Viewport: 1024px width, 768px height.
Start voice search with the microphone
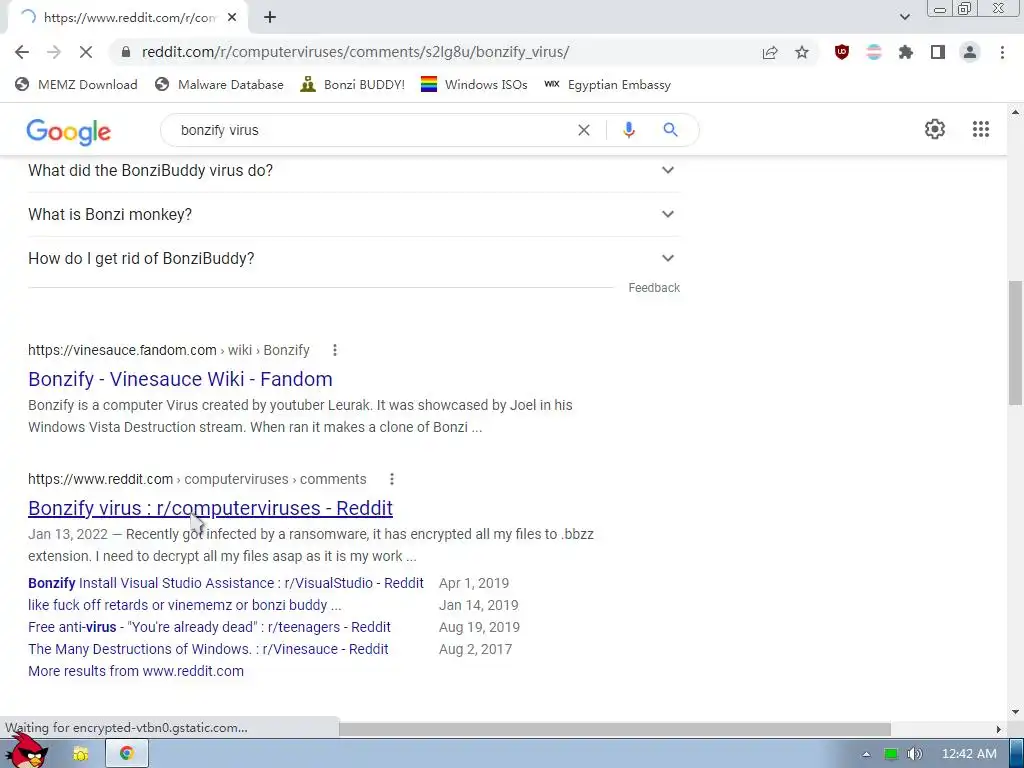coord(629,130)
